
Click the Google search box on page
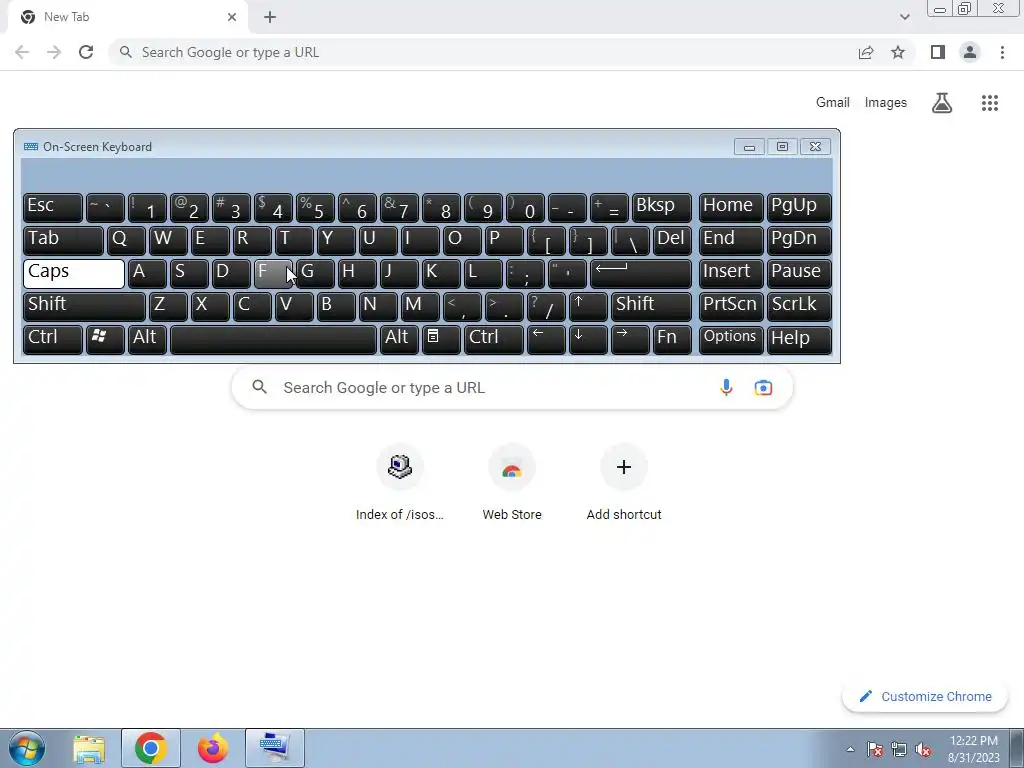tap(512, 387)
